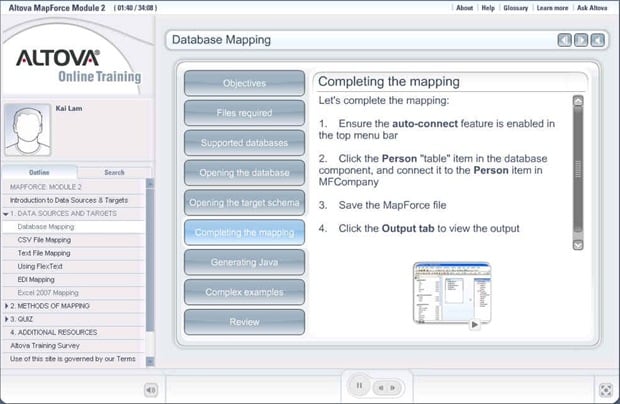Click the Completing the mapping heading
The image size is (620, 404).
click(389, 82)
